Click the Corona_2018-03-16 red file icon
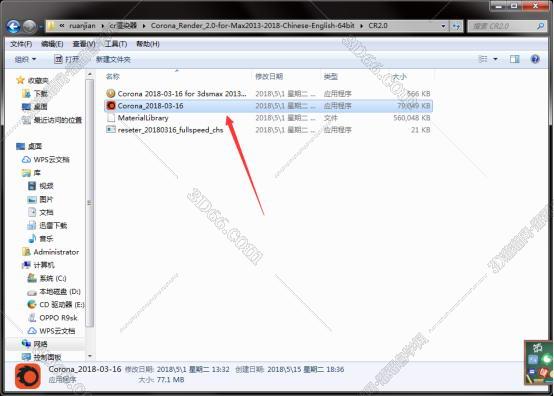This screenshot has width=554, height=396. pyautogui.click(x=111, y=105)
